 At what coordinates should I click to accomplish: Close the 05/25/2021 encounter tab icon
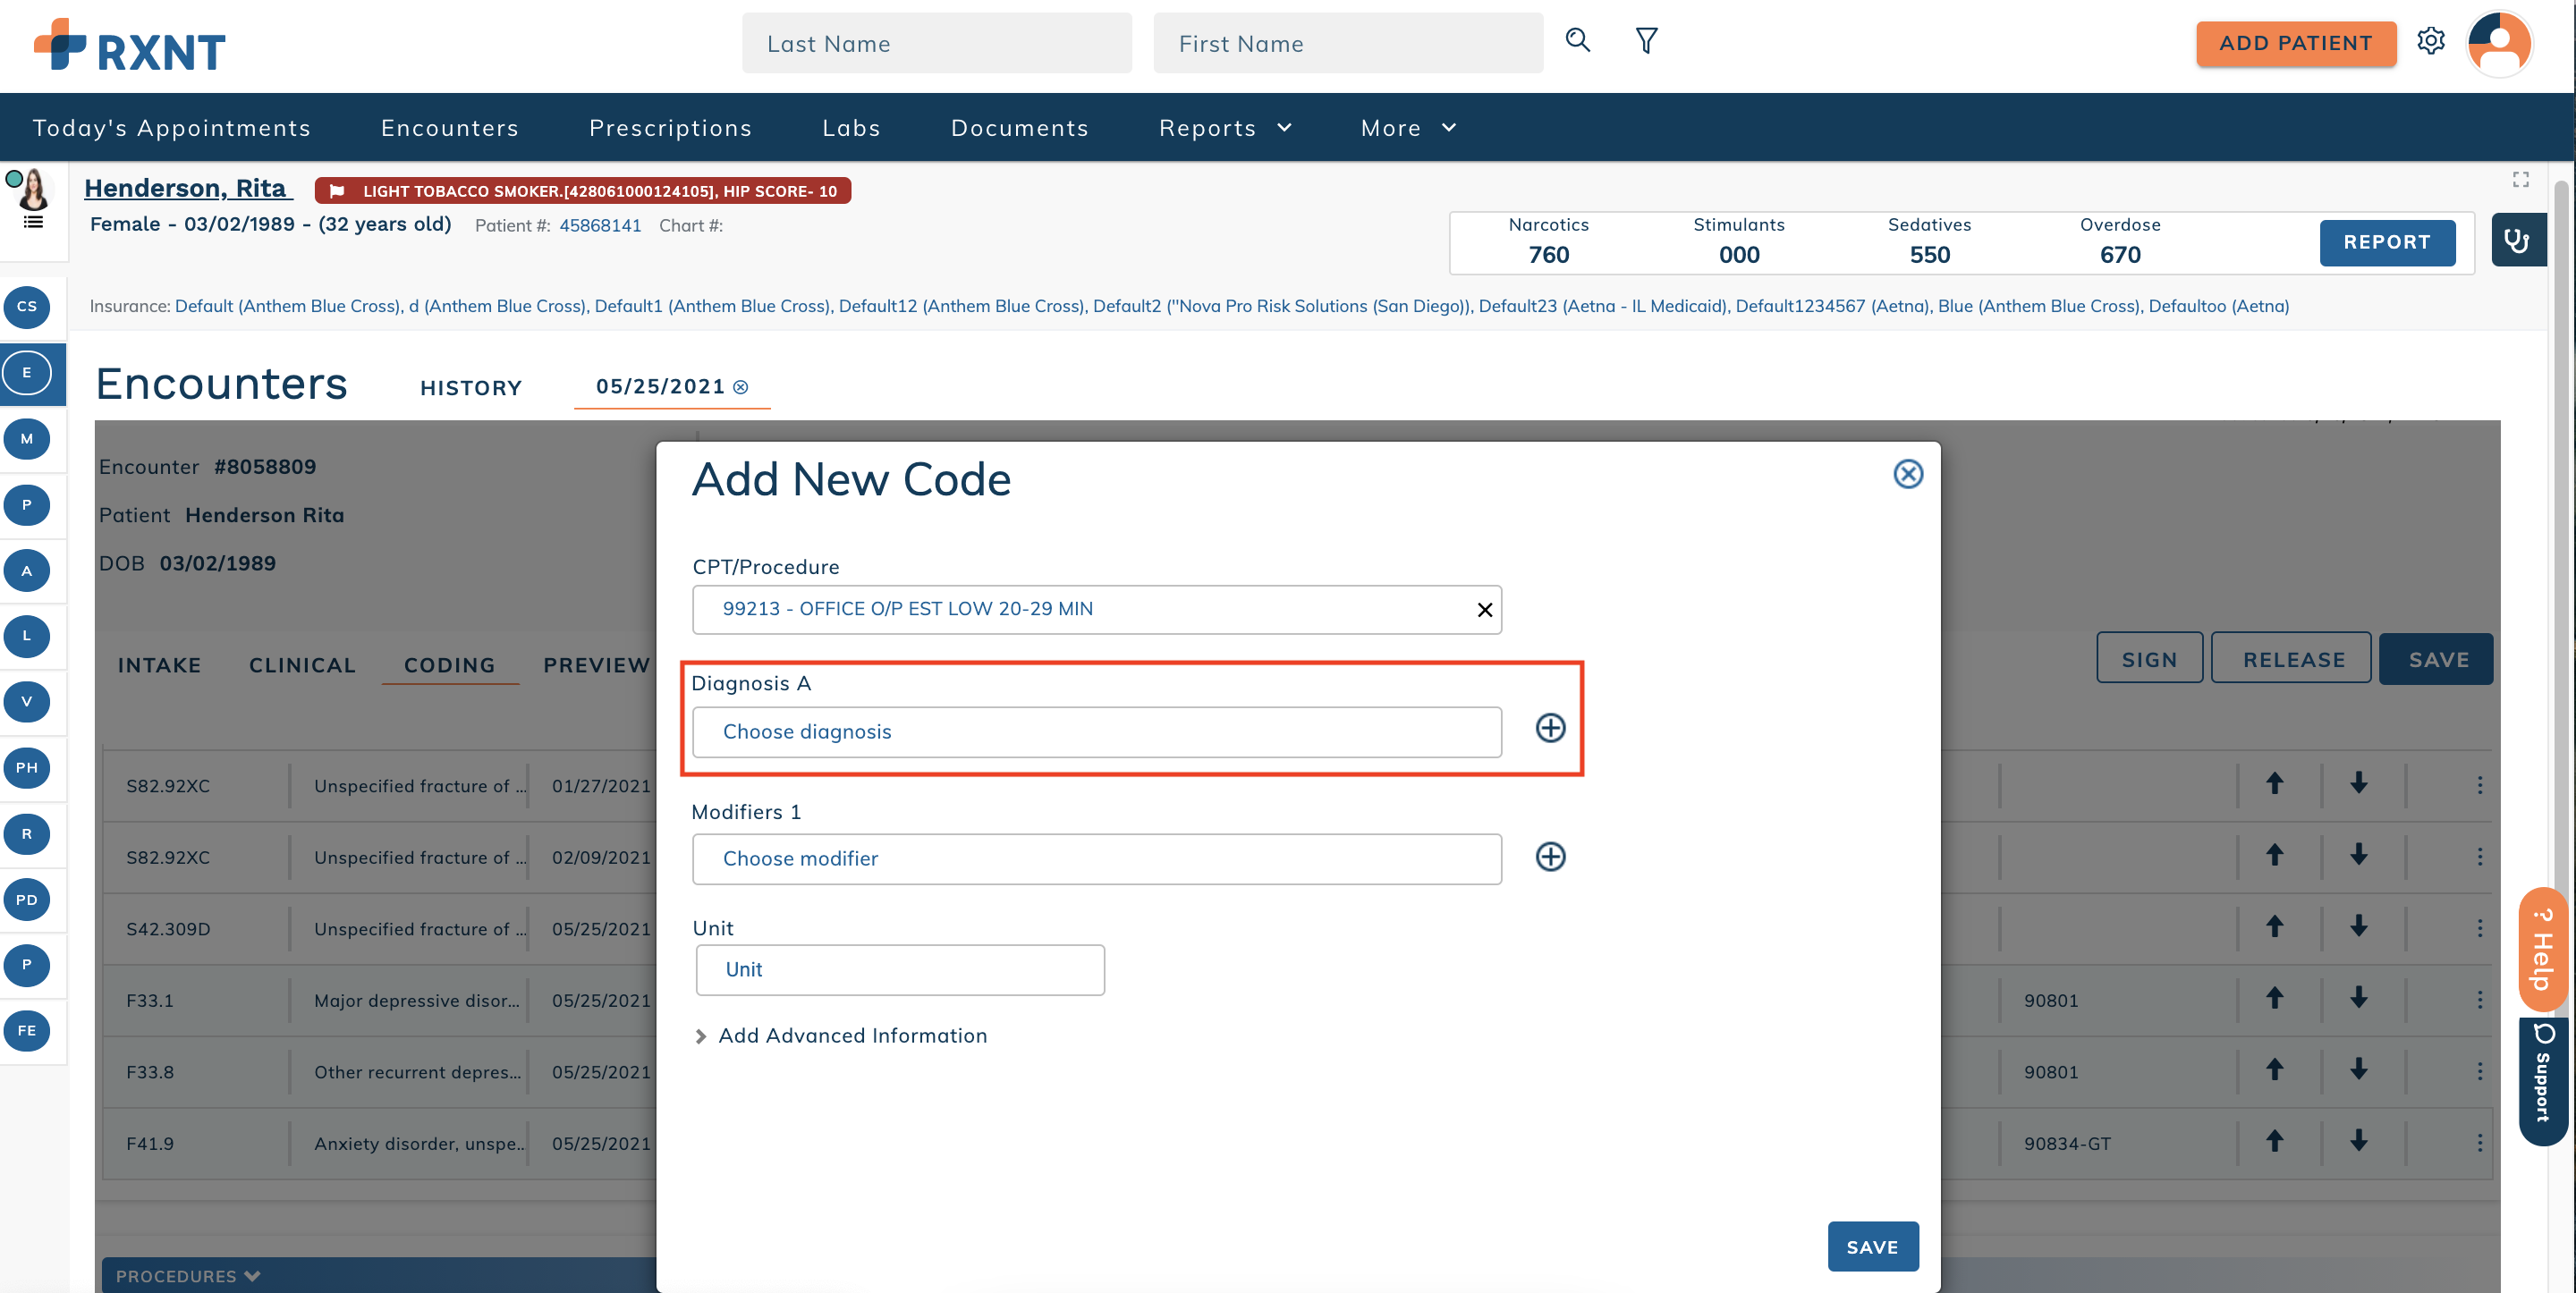pos(740,387)
